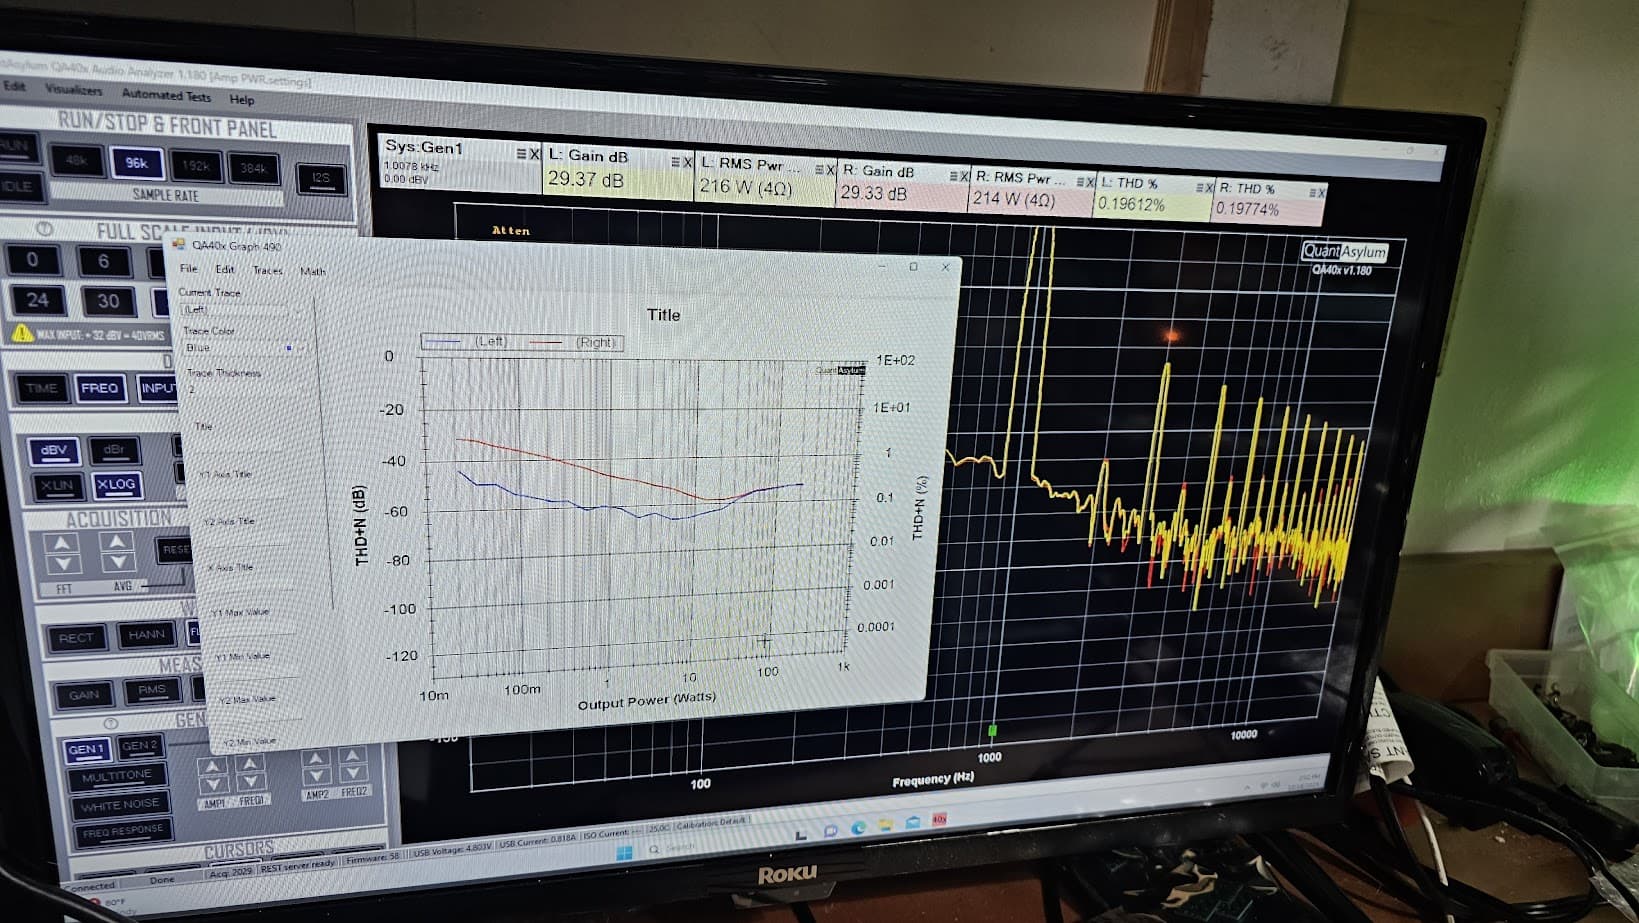Open the L: Gain dB tile menu icon
Viewport: 1639px width, 923px height.
coord(675,161)
